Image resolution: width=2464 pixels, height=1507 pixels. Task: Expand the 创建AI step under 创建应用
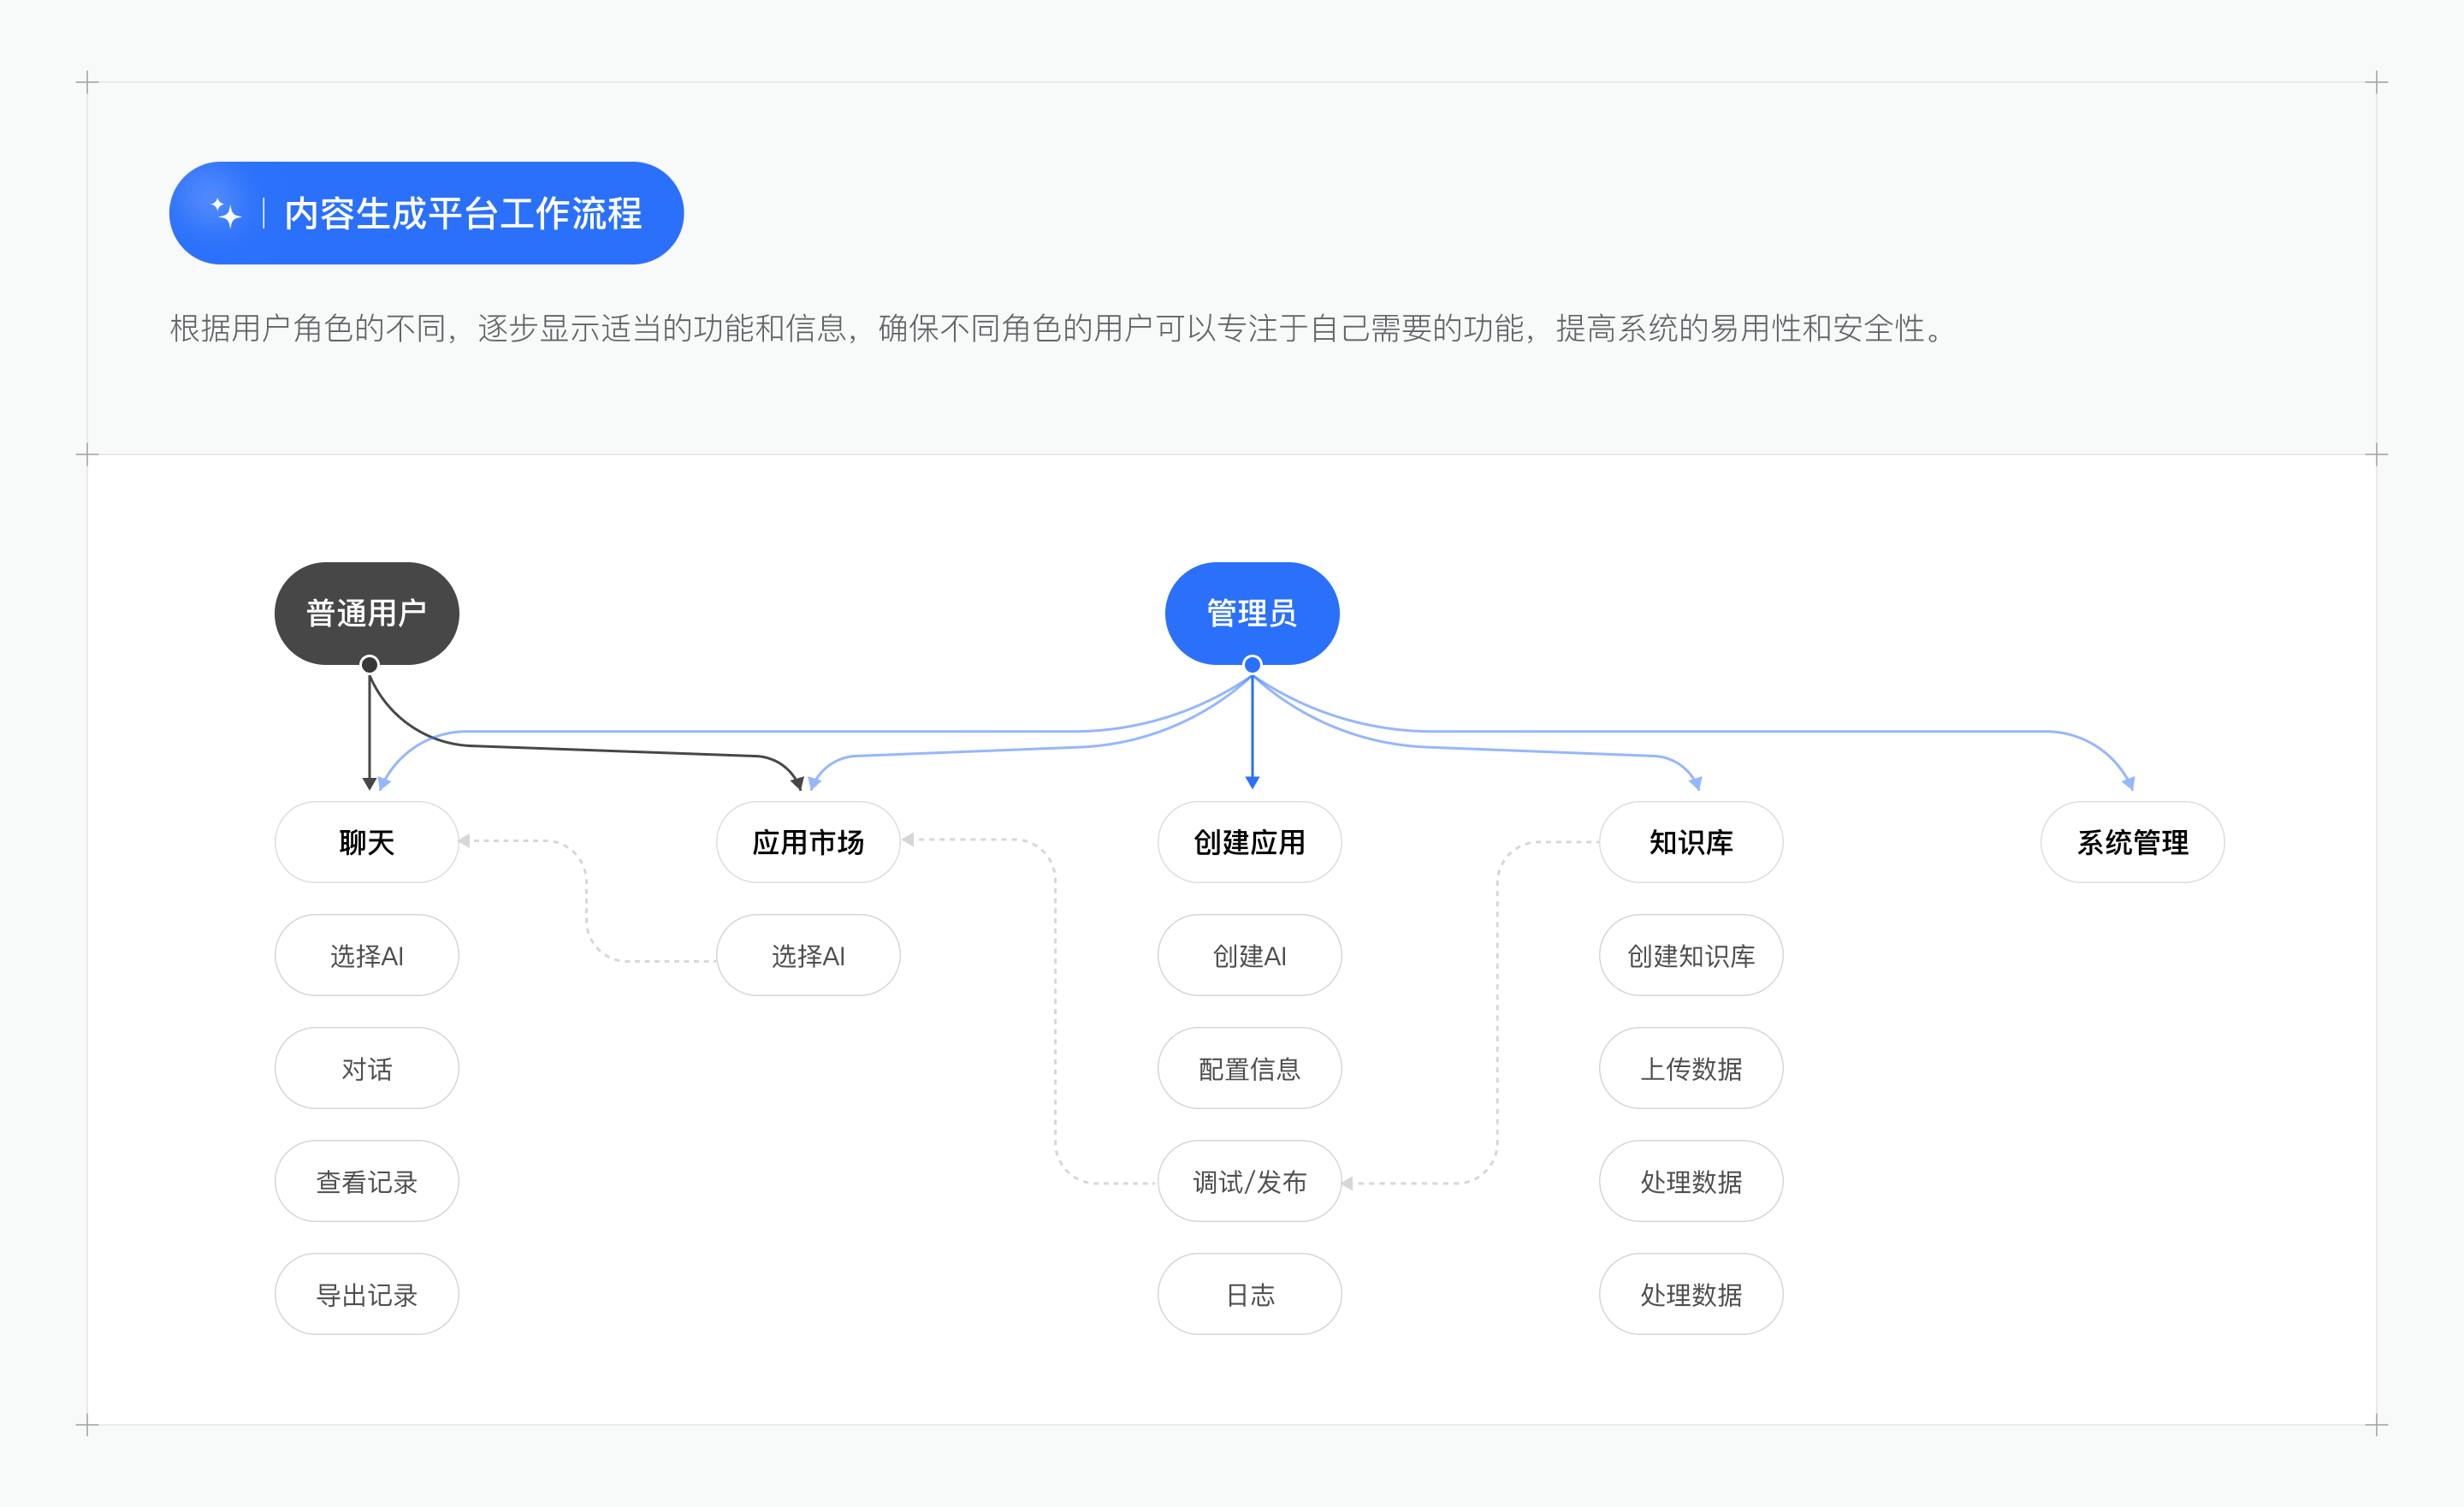(x=1249, y=955)
